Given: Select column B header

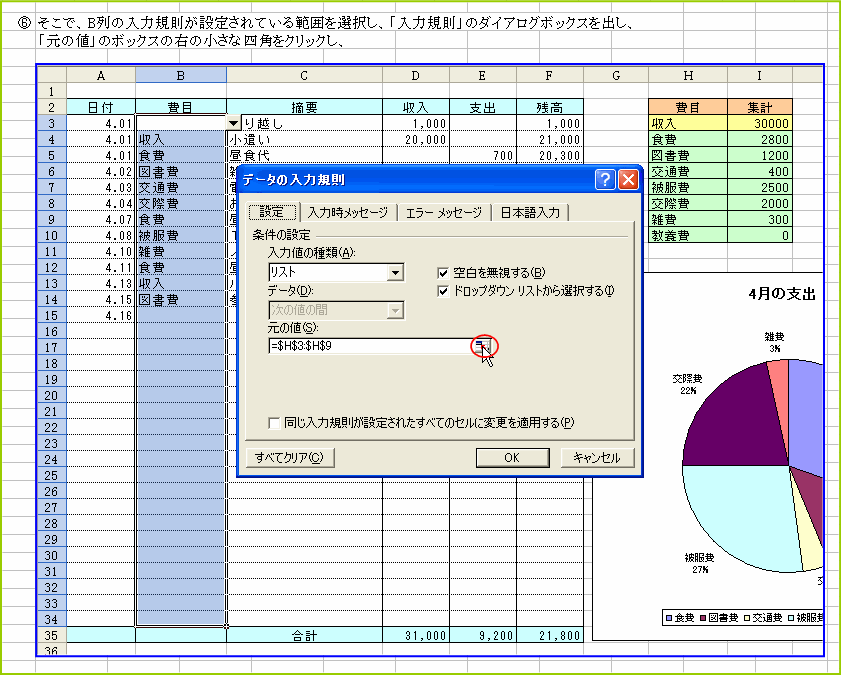Looking at the screenshot, I should click(181, 75).
